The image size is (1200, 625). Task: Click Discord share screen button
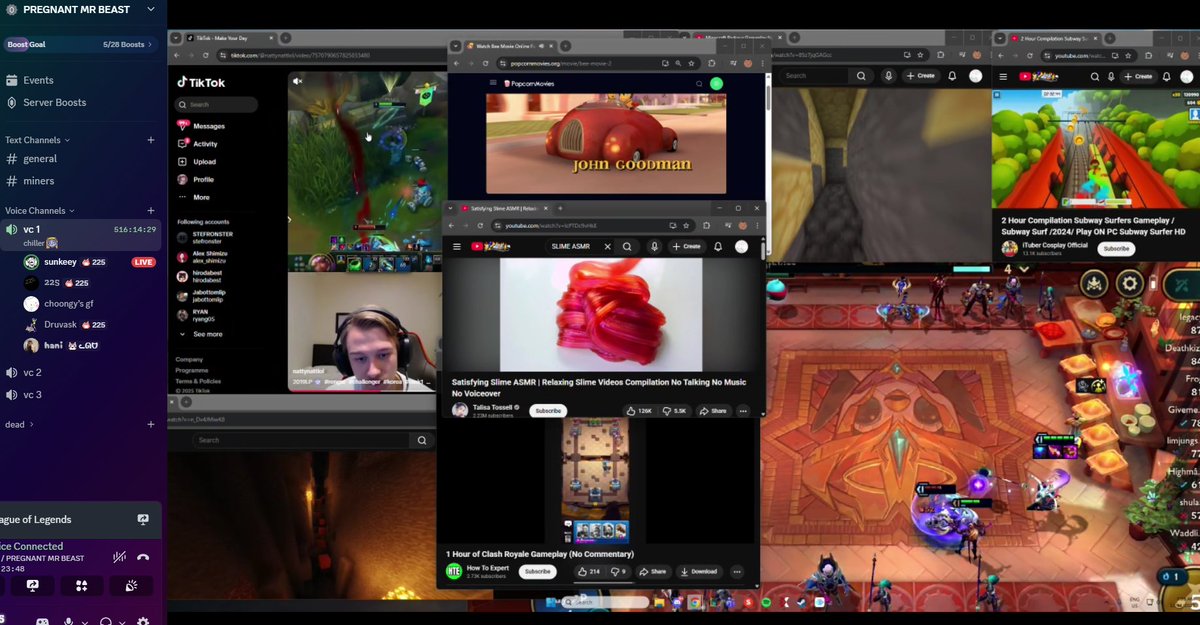point(32,586)
